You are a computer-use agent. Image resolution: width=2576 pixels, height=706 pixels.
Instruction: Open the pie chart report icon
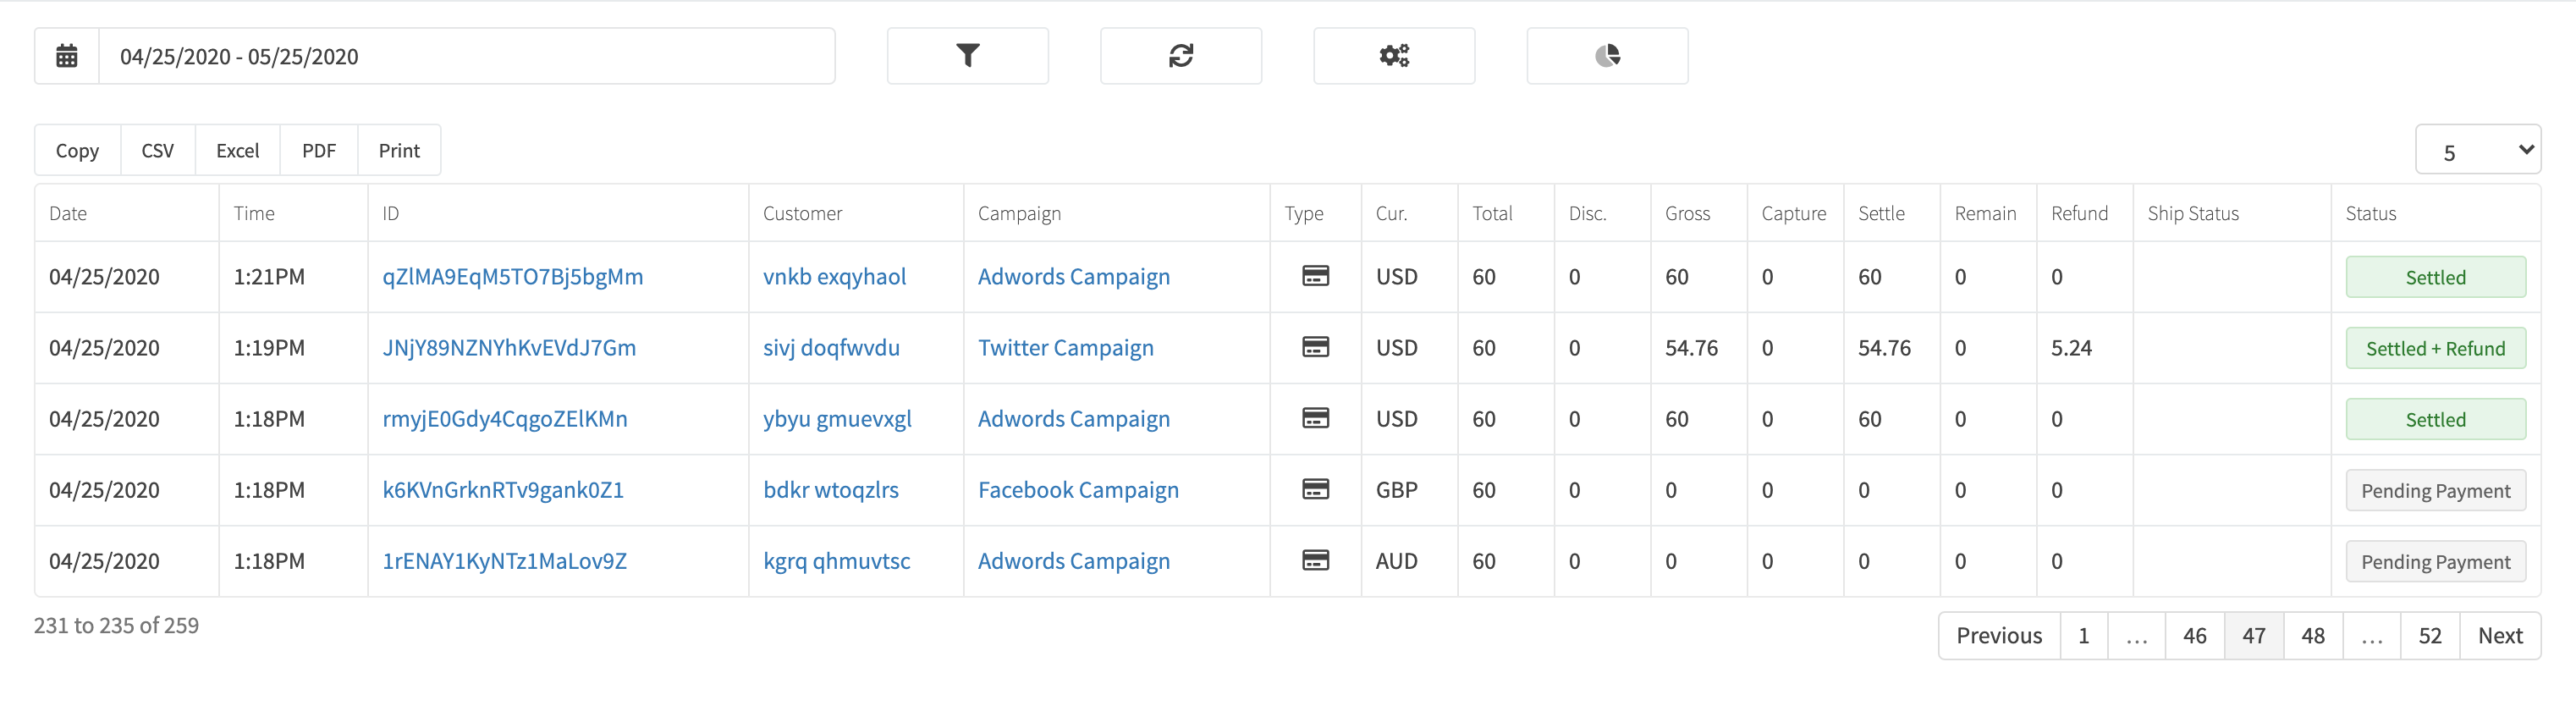click(x=1607, y=56)
